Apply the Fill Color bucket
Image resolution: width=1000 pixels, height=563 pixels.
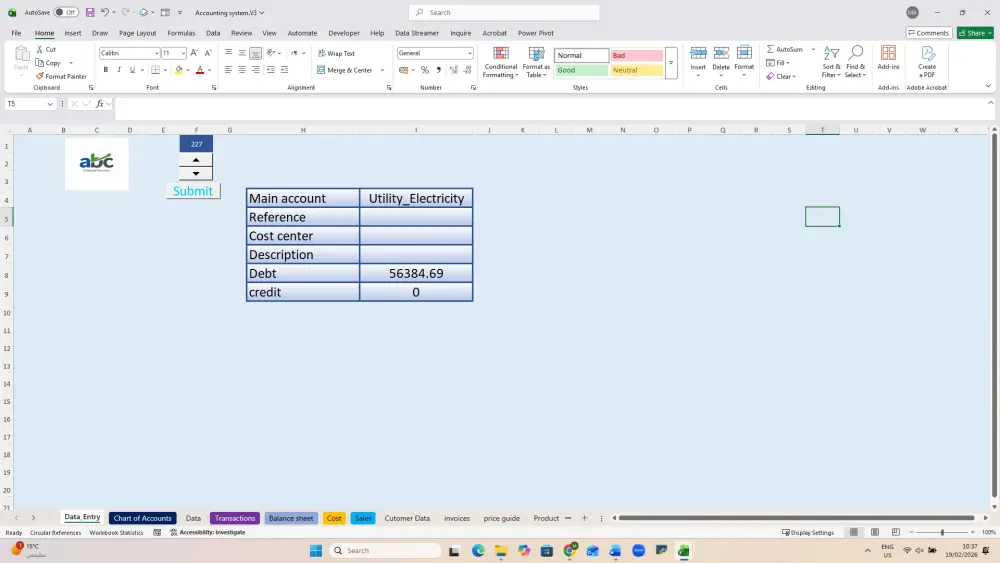pyautogui.click(x=179, y=69)
